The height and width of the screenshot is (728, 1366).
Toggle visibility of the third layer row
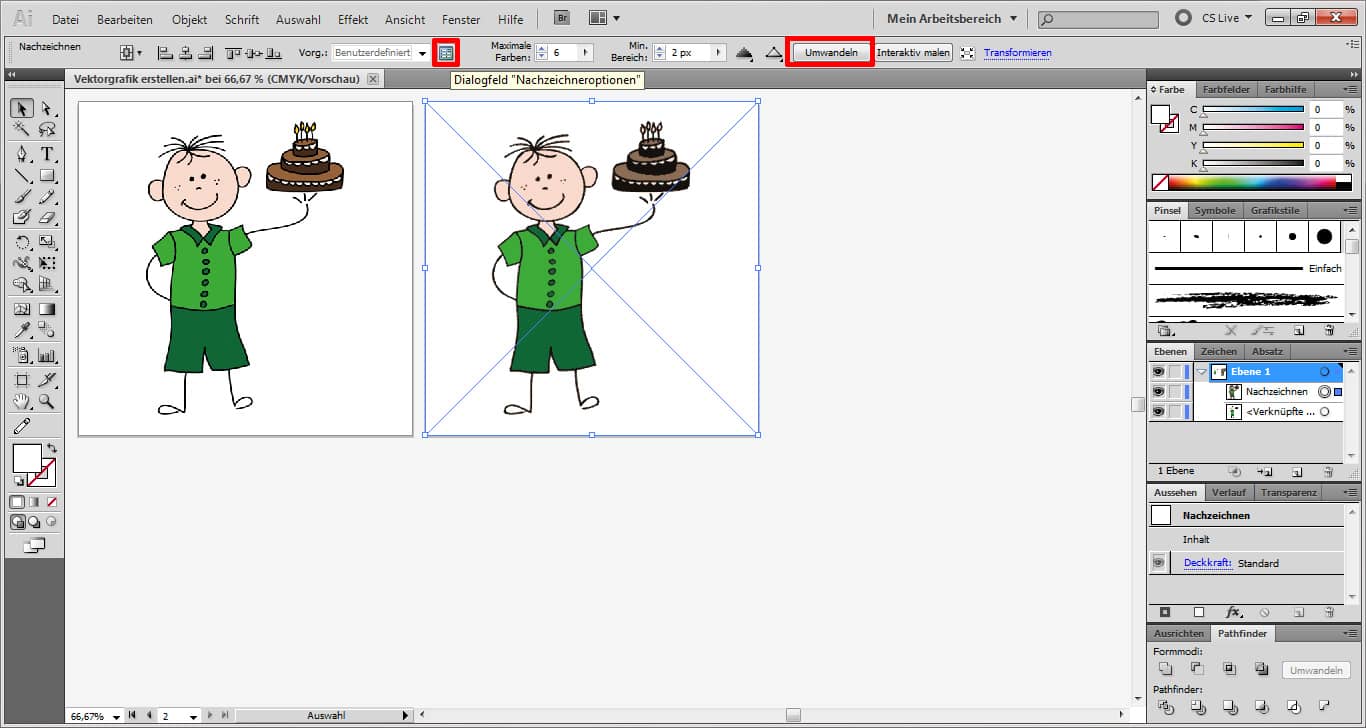tap(1158, 411)
